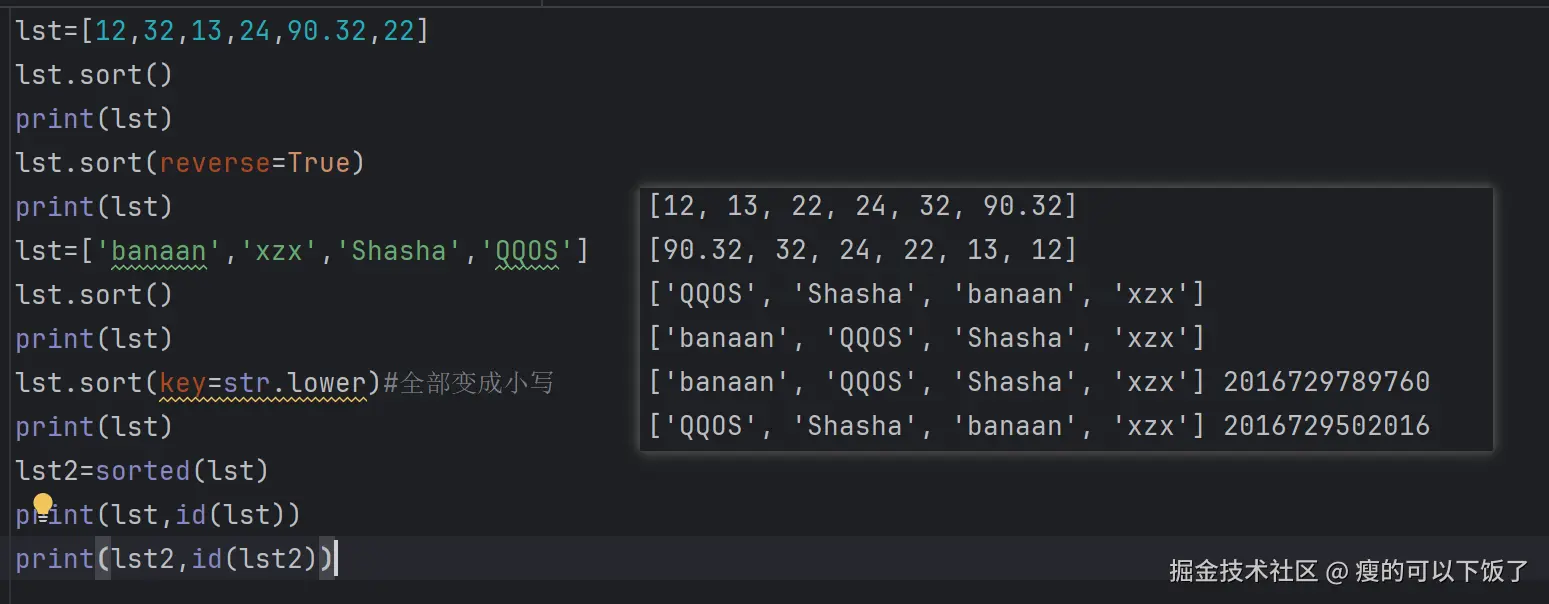1549x604 pixels.
Task: Click the print(lst,id(lst)) line
Action: coord(158,515)
